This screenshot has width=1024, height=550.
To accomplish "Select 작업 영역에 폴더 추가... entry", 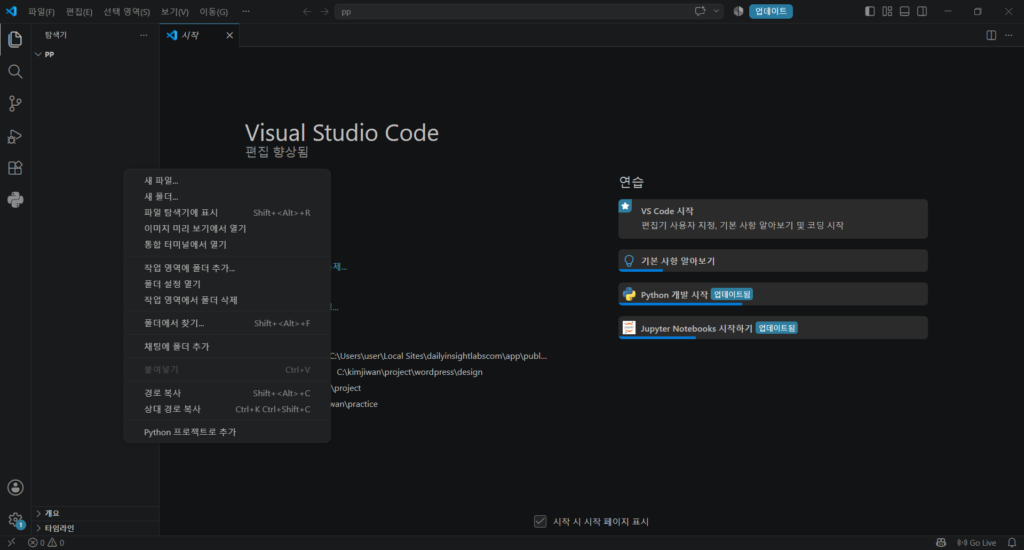I will pyautogui.click(x=227, y=268).
